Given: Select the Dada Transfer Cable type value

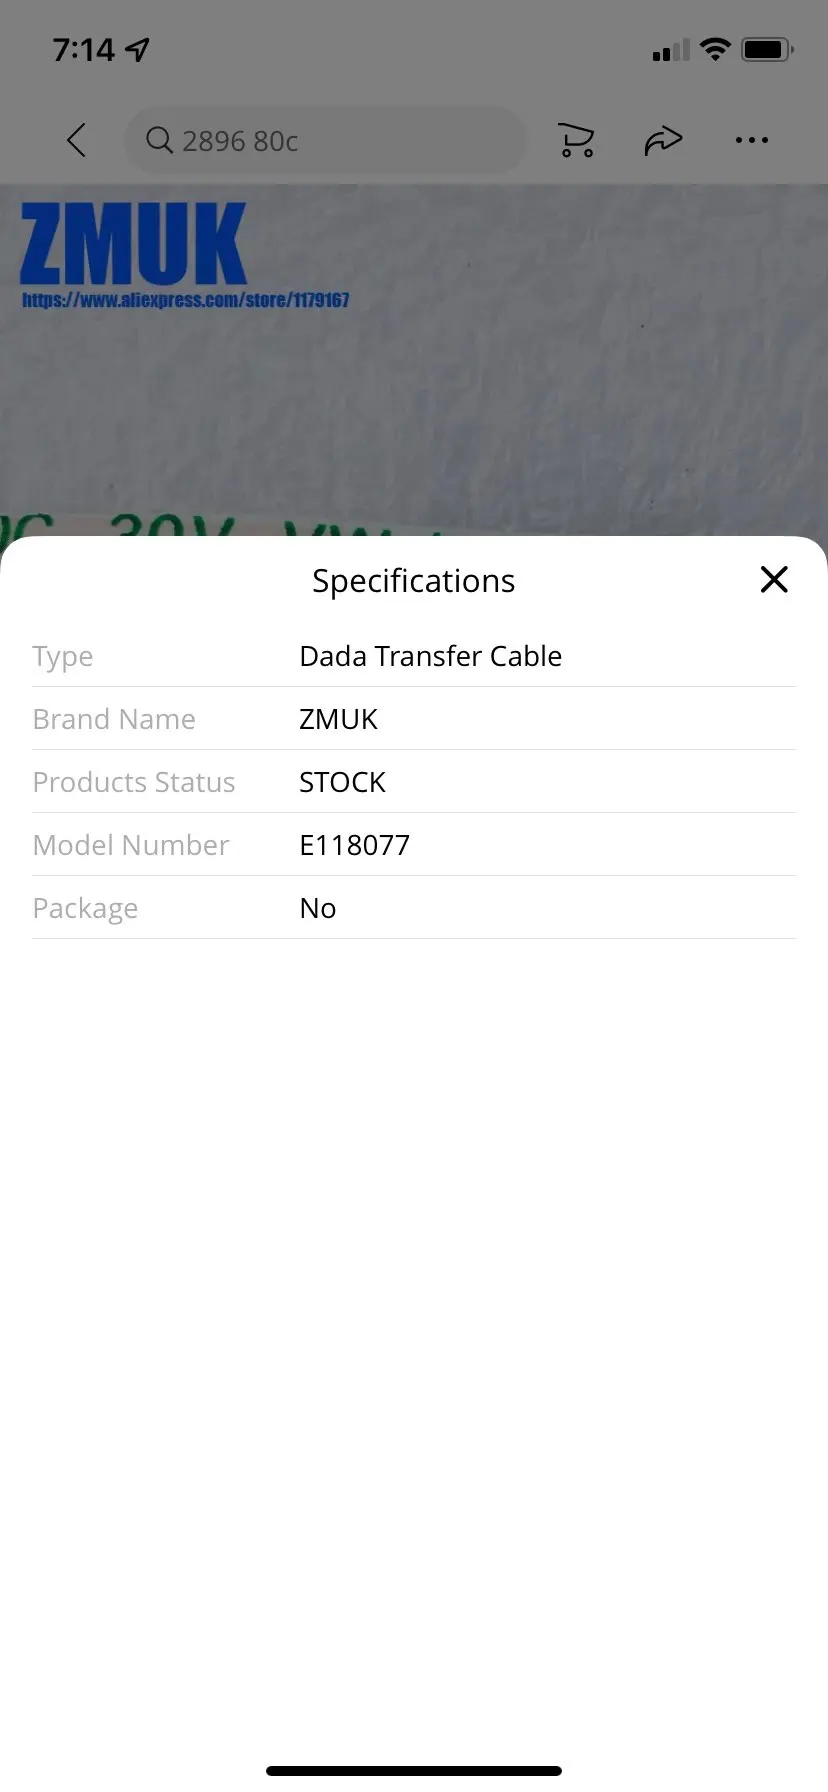Looking at the screenshot, I should click(x=430, y=656).
